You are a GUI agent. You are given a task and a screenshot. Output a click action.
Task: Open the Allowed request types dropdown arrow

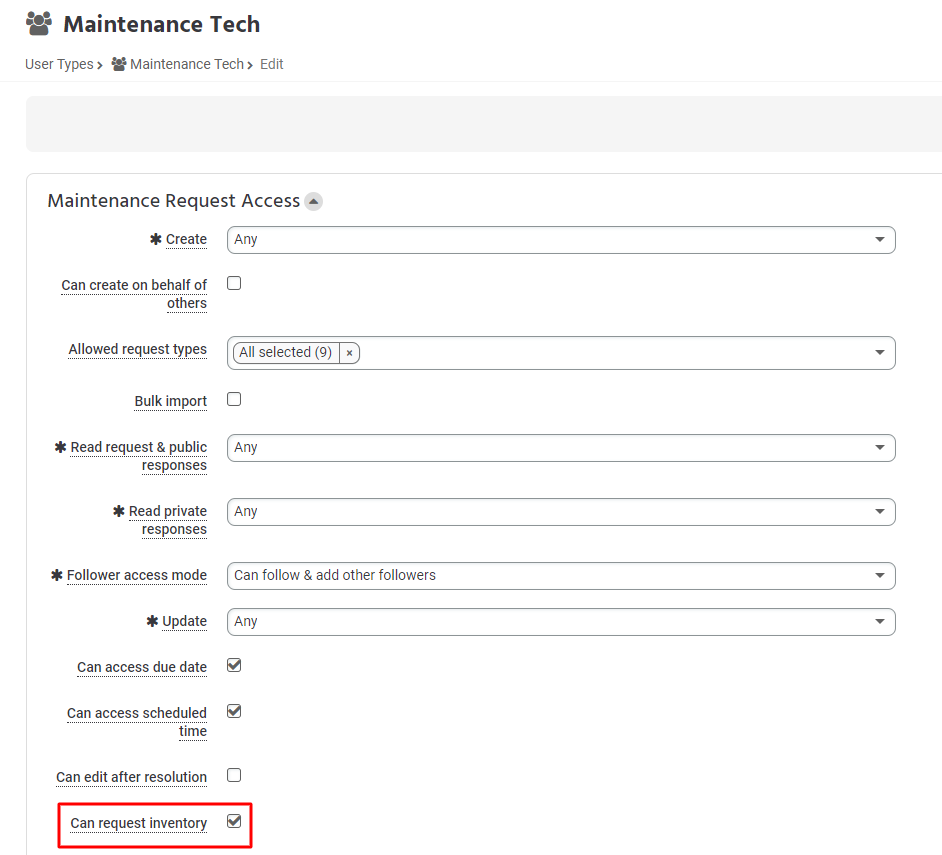click(x=880, y=353)
